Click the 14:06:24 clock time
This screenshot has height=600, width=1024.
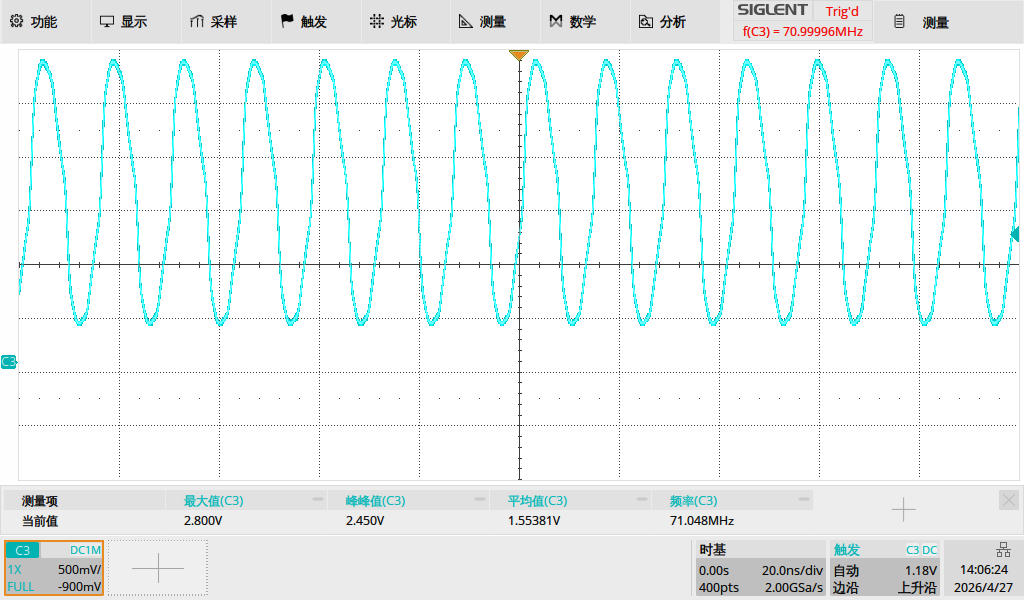click(984, 570)
